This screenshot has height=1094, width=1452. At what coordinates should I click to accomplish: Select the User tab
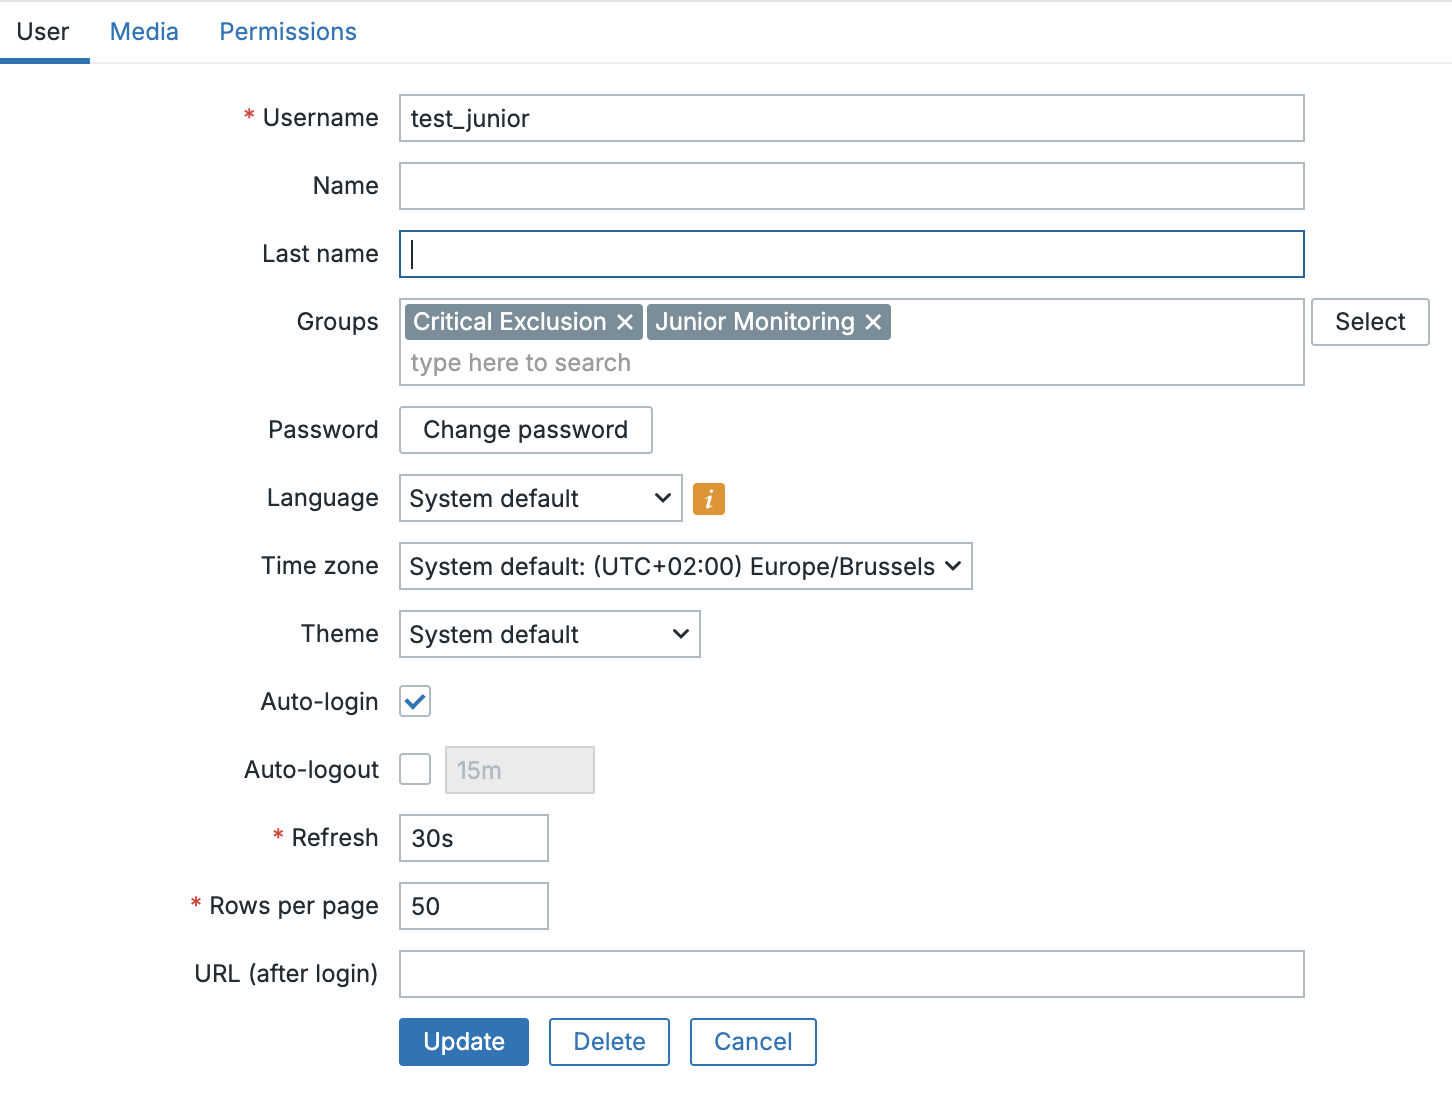43,31
